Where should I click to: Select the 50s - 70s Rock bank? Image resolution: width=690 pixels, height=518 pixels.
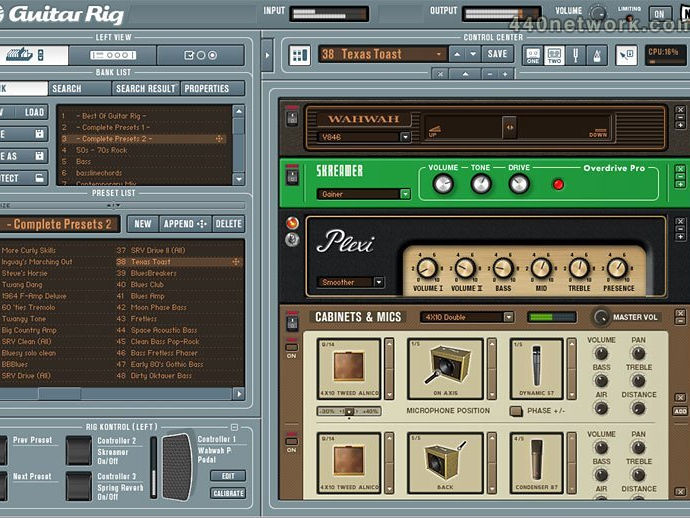[x=101, y=150]
